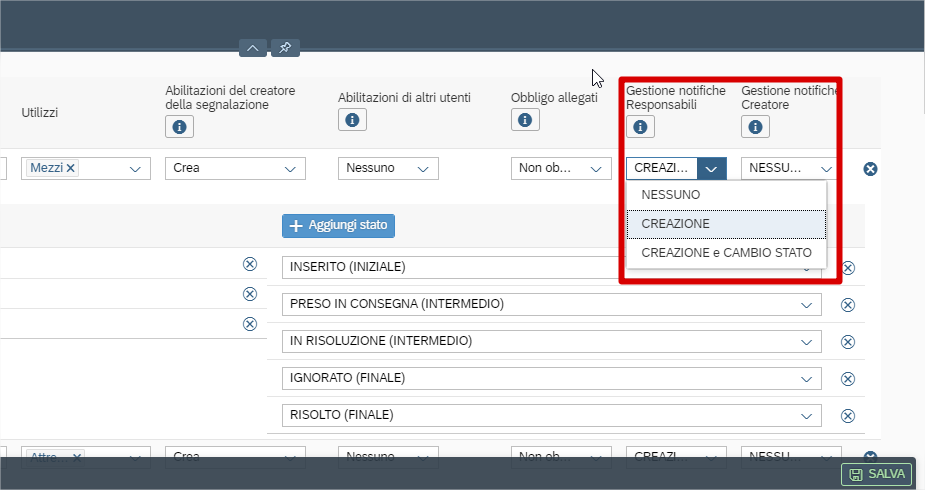This screenshot has height=490, width=925.
Task: Click the Obbligo allegati column label
Action: pyautogui.click(x=554, y=98)
